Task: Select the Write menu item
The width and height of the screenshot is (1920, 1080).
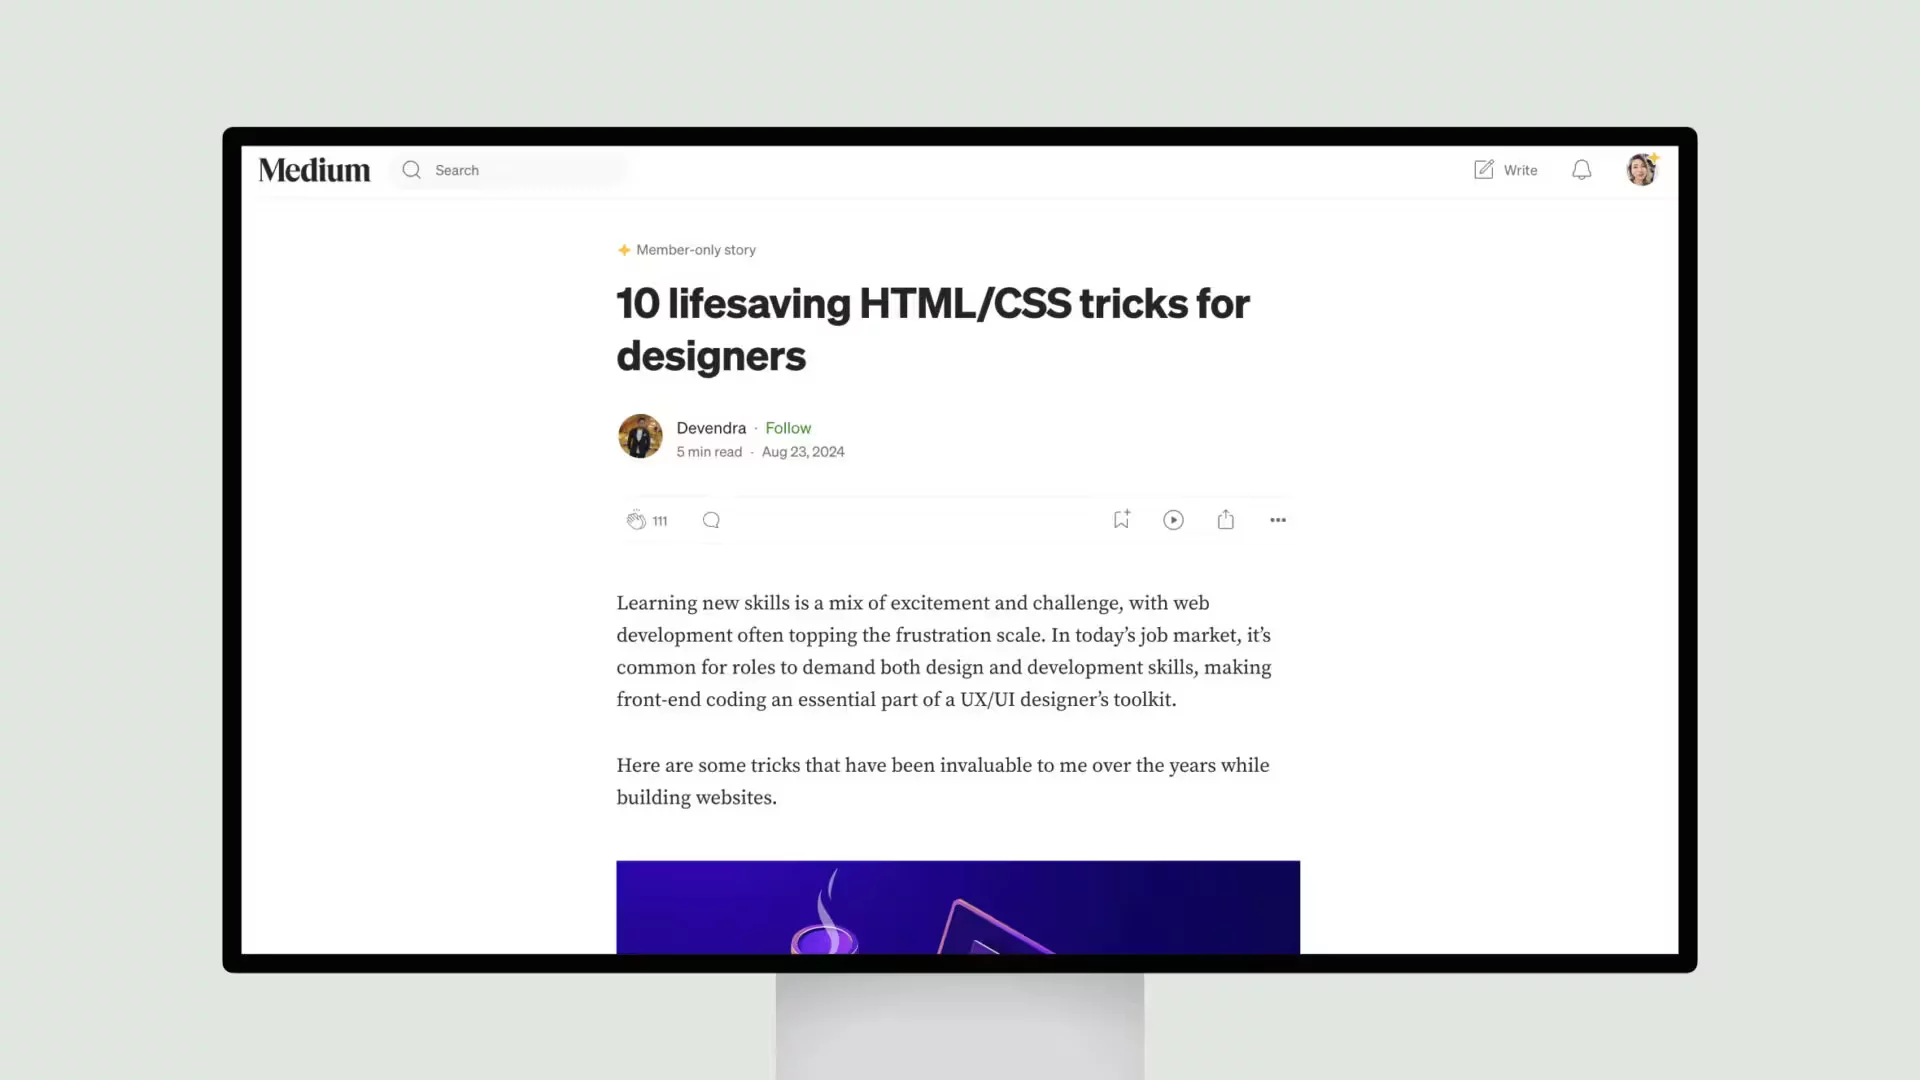Action: (1505, 169)
